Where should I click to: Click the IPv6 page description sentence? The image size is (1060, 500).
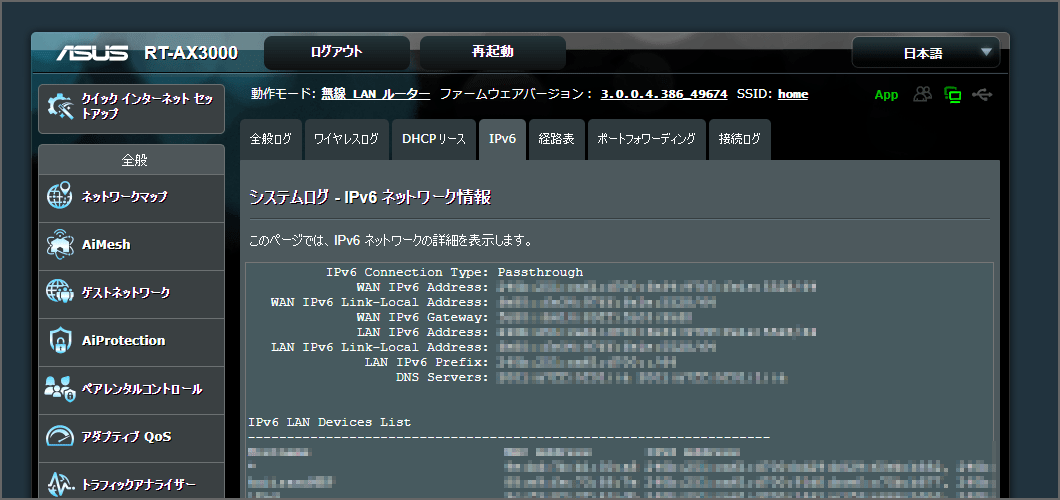[391, 241]
